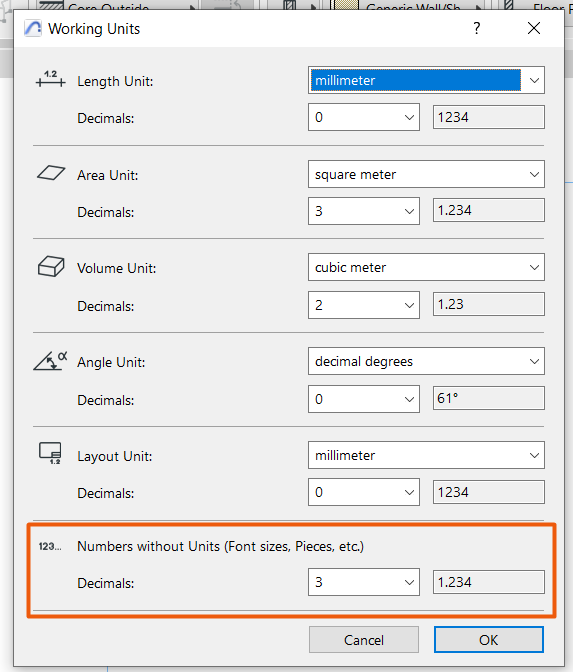Click the Area Unit parallelogram icon
The image size is (573, 672).
51,173
